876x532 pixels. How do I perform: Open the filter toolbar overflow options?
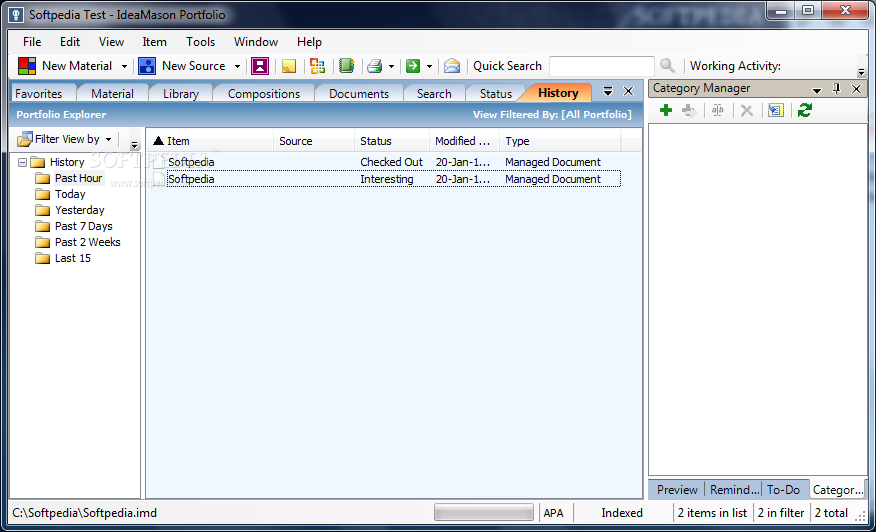coord(134,145)
